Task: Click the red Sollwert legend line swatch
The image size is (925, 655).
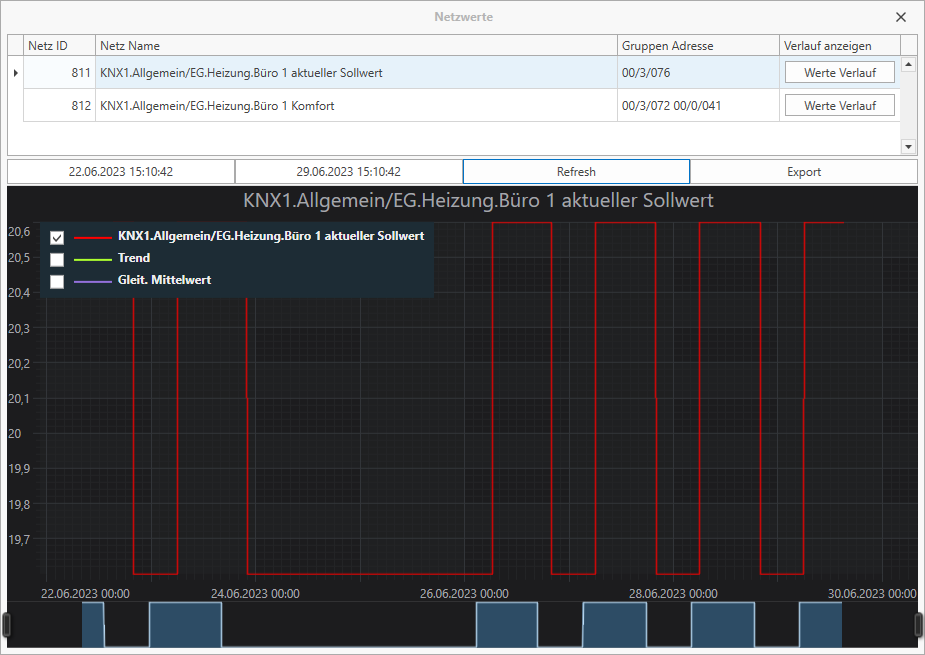Action: (x=93, y=237)
